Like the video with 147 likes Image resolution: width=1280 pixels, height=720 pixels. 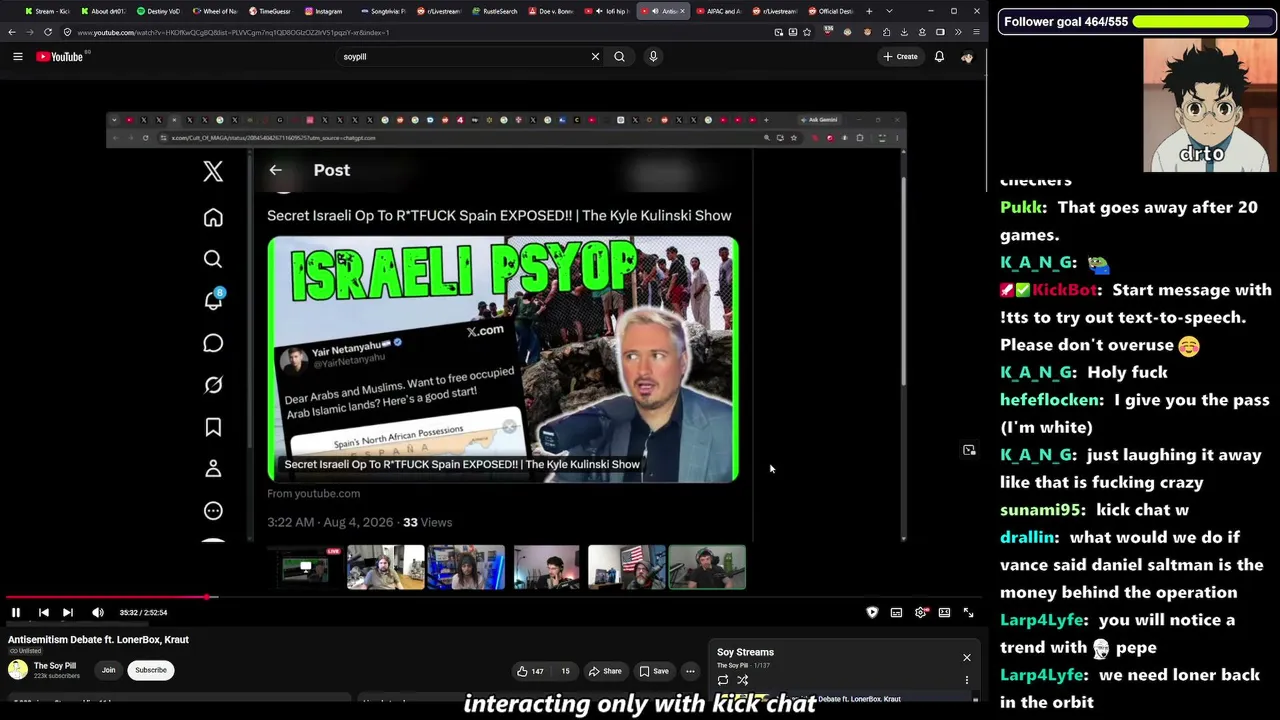tap(530, 671)
